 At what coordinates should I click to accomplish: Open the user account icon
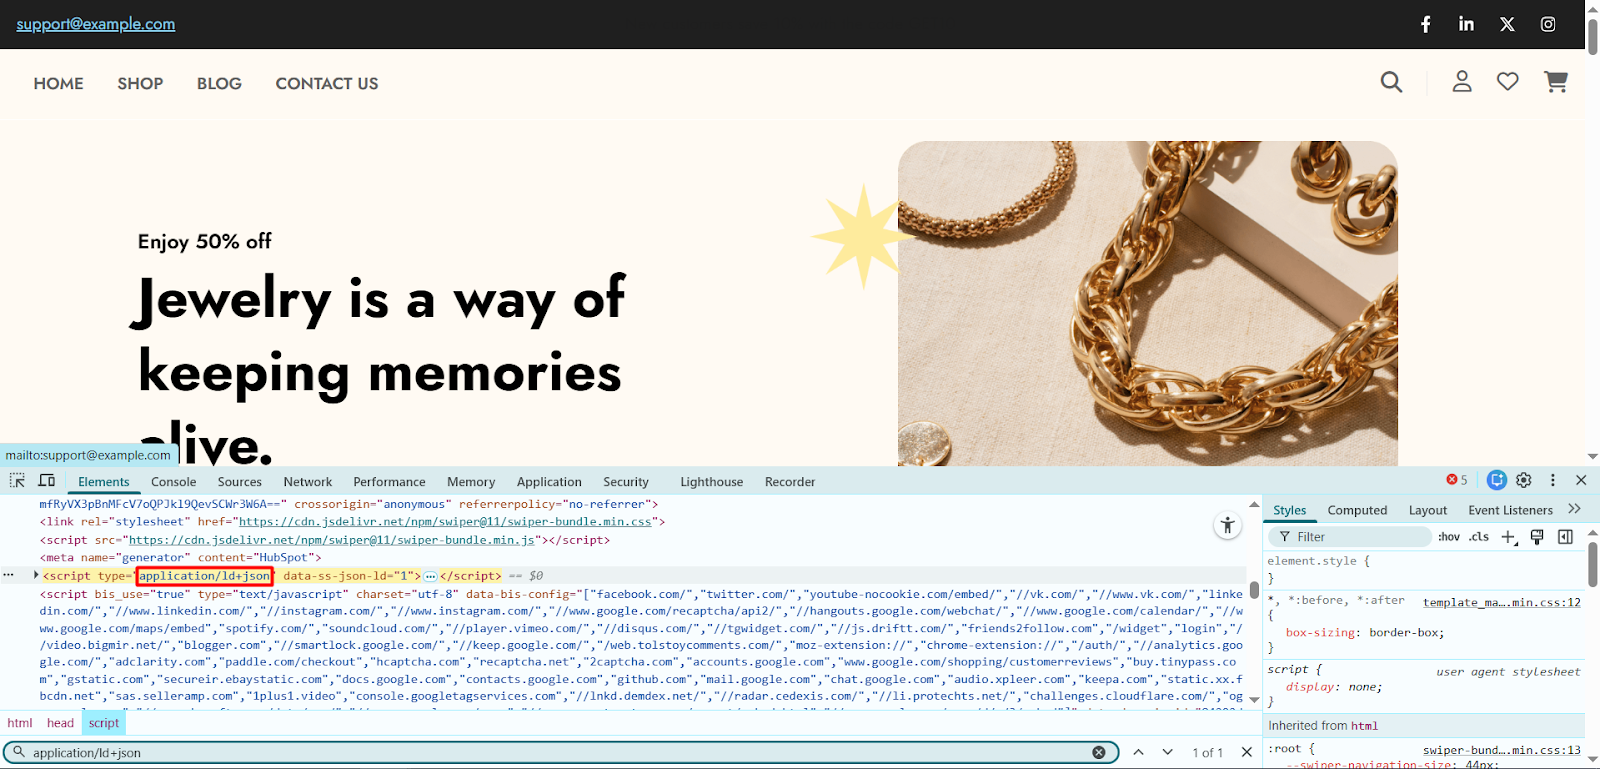pos(1461,82)
